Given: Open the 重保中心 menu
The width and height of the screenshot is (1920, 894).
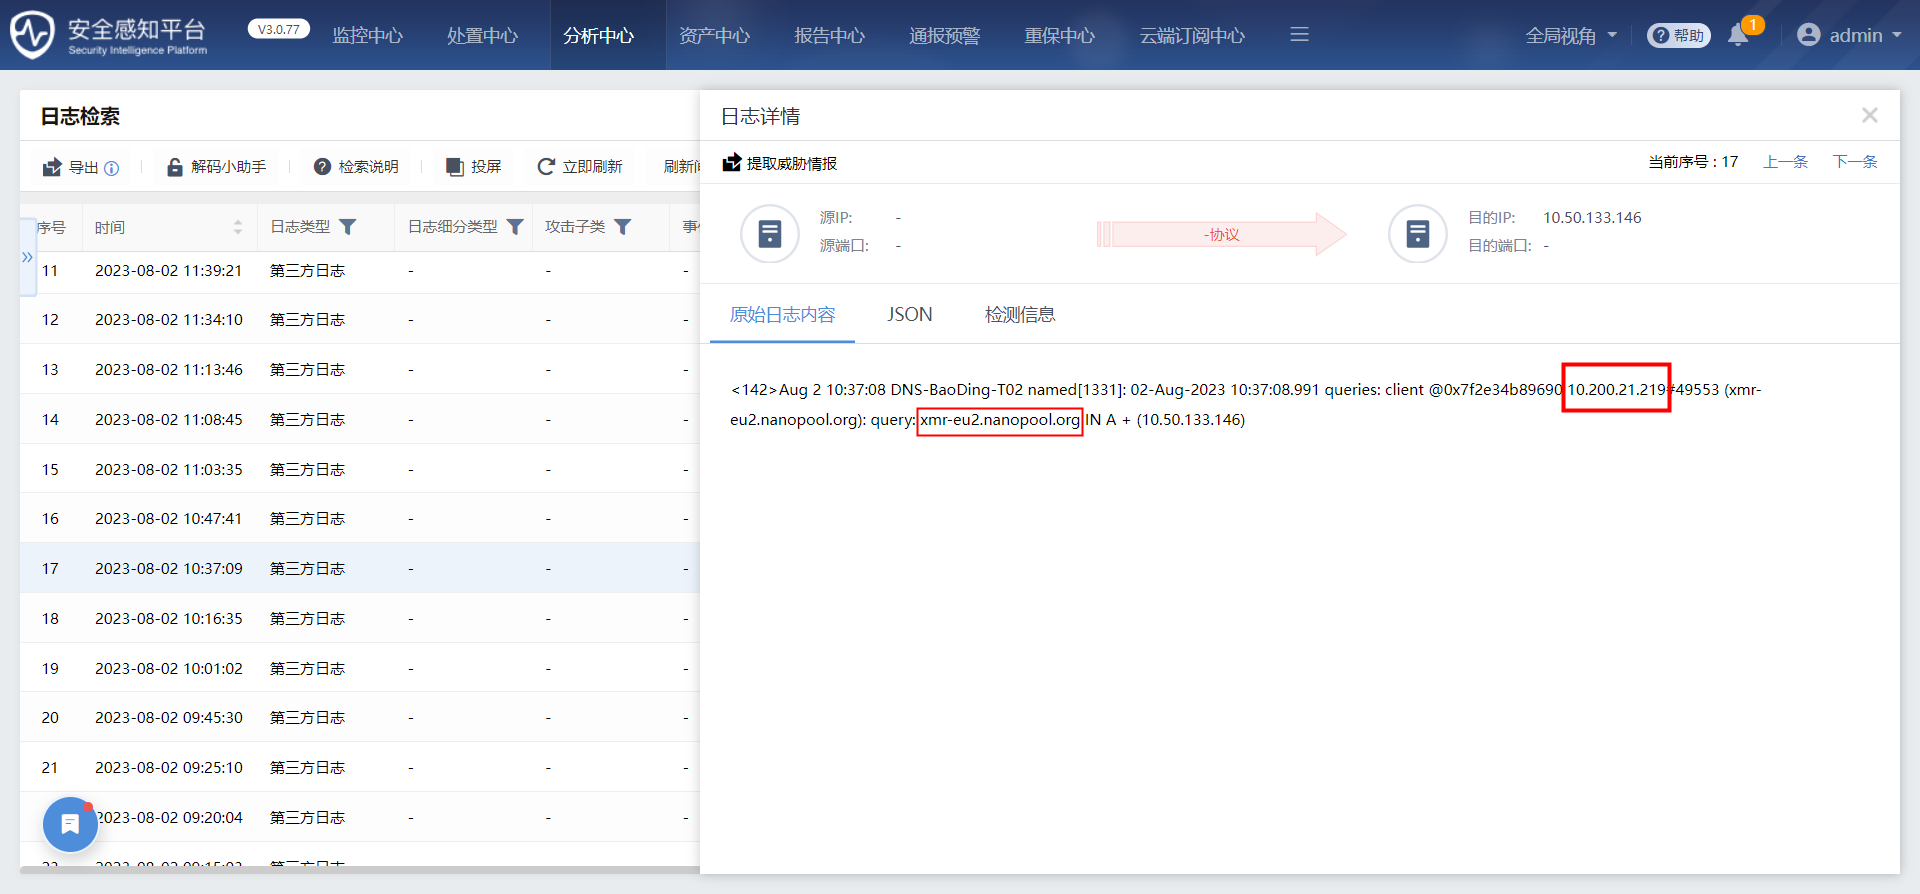Looking at the screenshot, I should click(x=1059, y=35).
